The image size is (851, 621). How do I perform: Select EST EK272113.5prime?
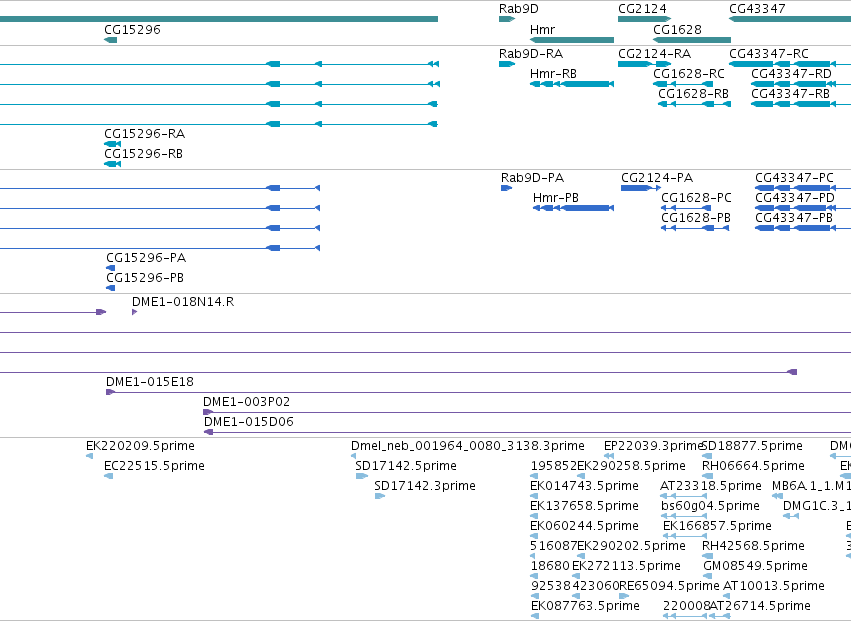(626, 567)
